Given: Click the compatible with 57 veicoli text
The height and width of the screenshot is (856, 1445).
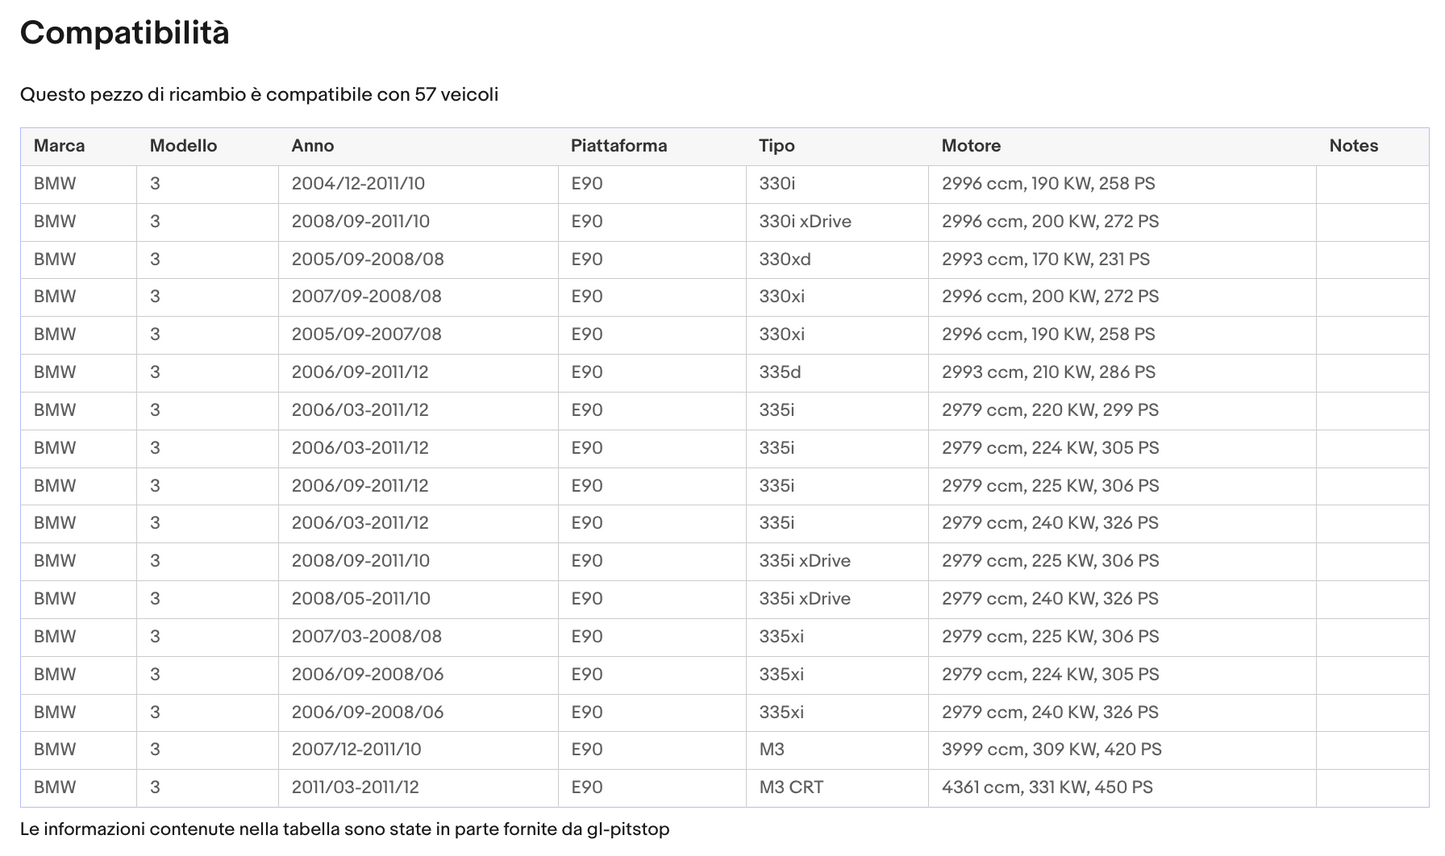Looking at the screenshot, I should coord(259,95).
